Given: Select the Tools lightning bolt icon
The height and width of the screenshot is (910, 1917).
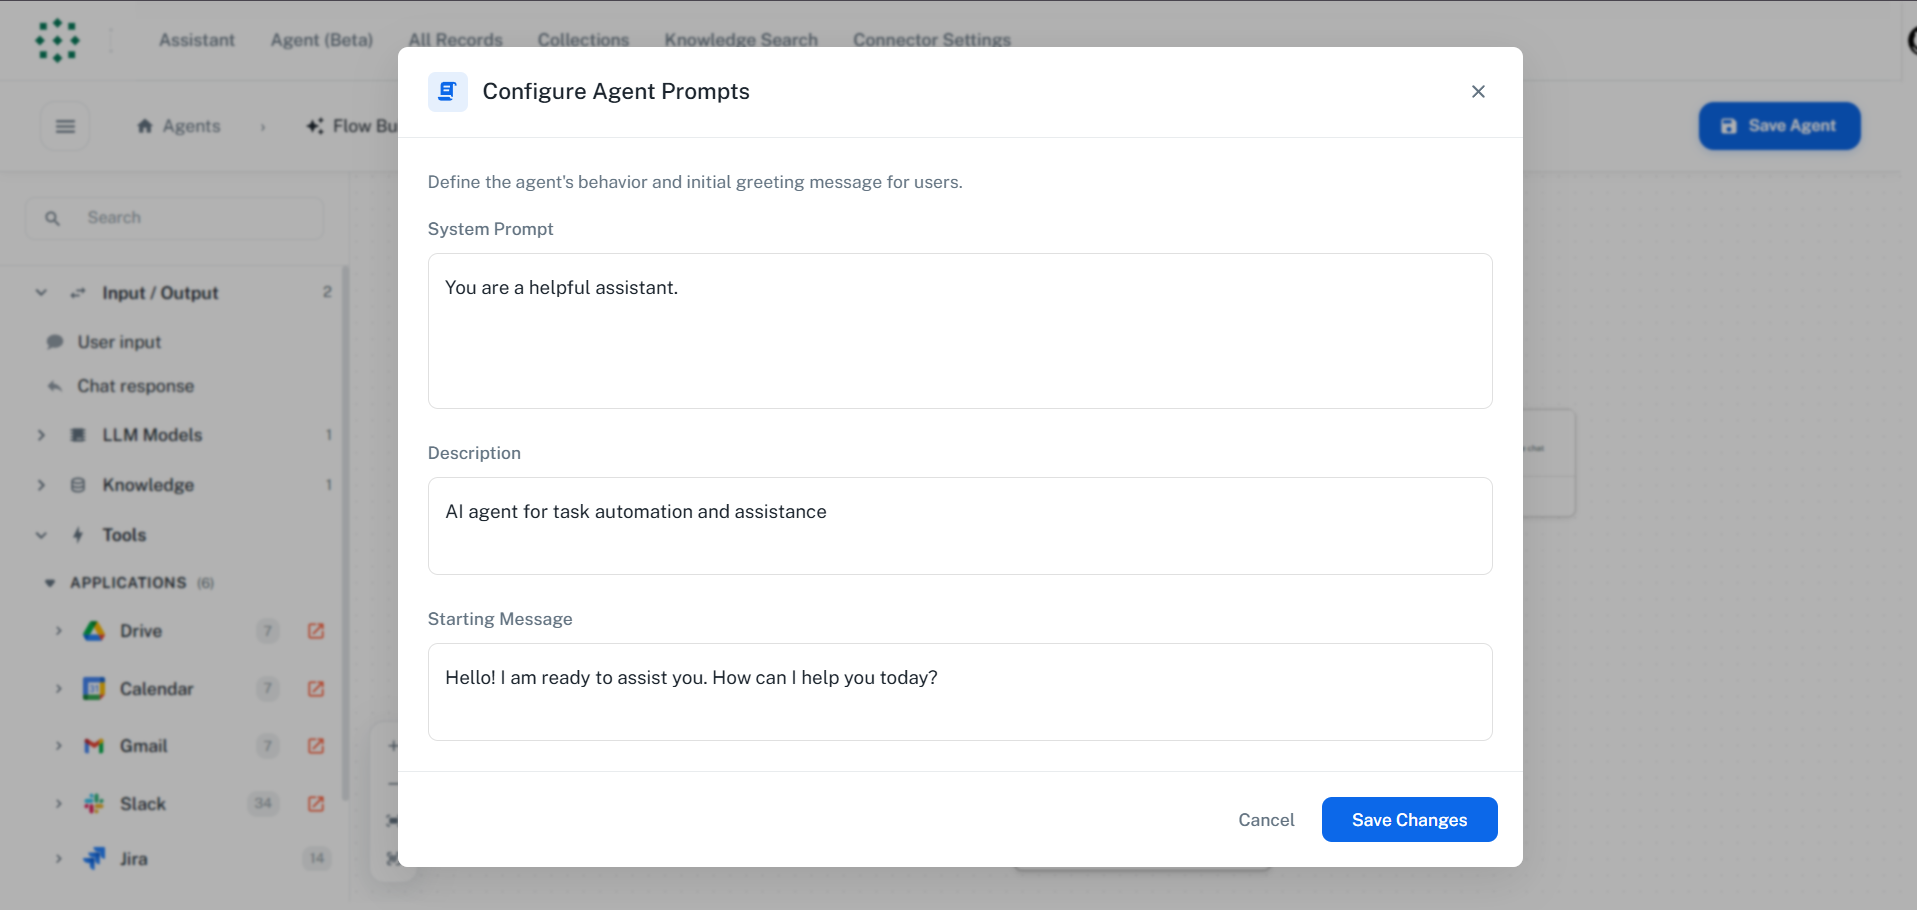Looking at the screenshot, I should (78, 535).
